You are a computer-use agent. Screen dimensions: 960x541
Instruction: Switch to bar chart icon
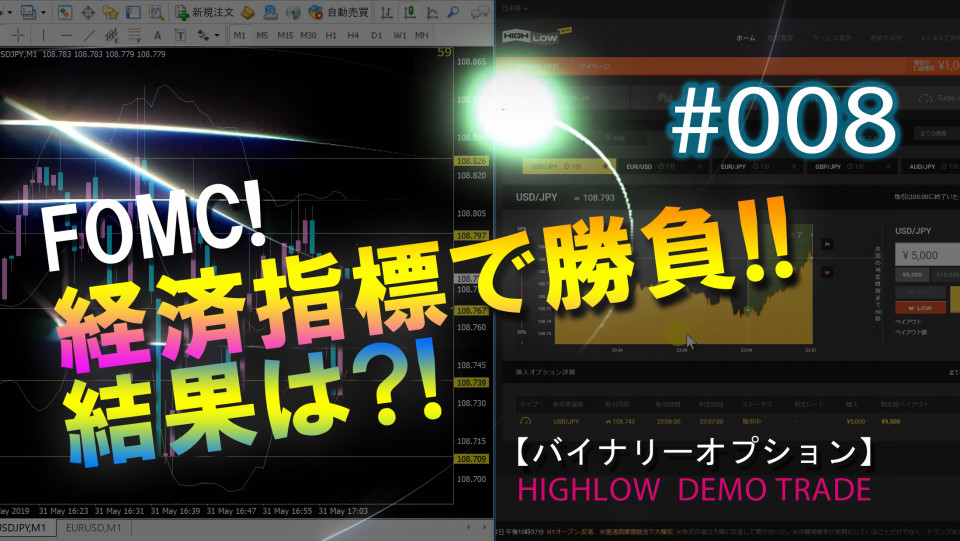click(386, 12)
